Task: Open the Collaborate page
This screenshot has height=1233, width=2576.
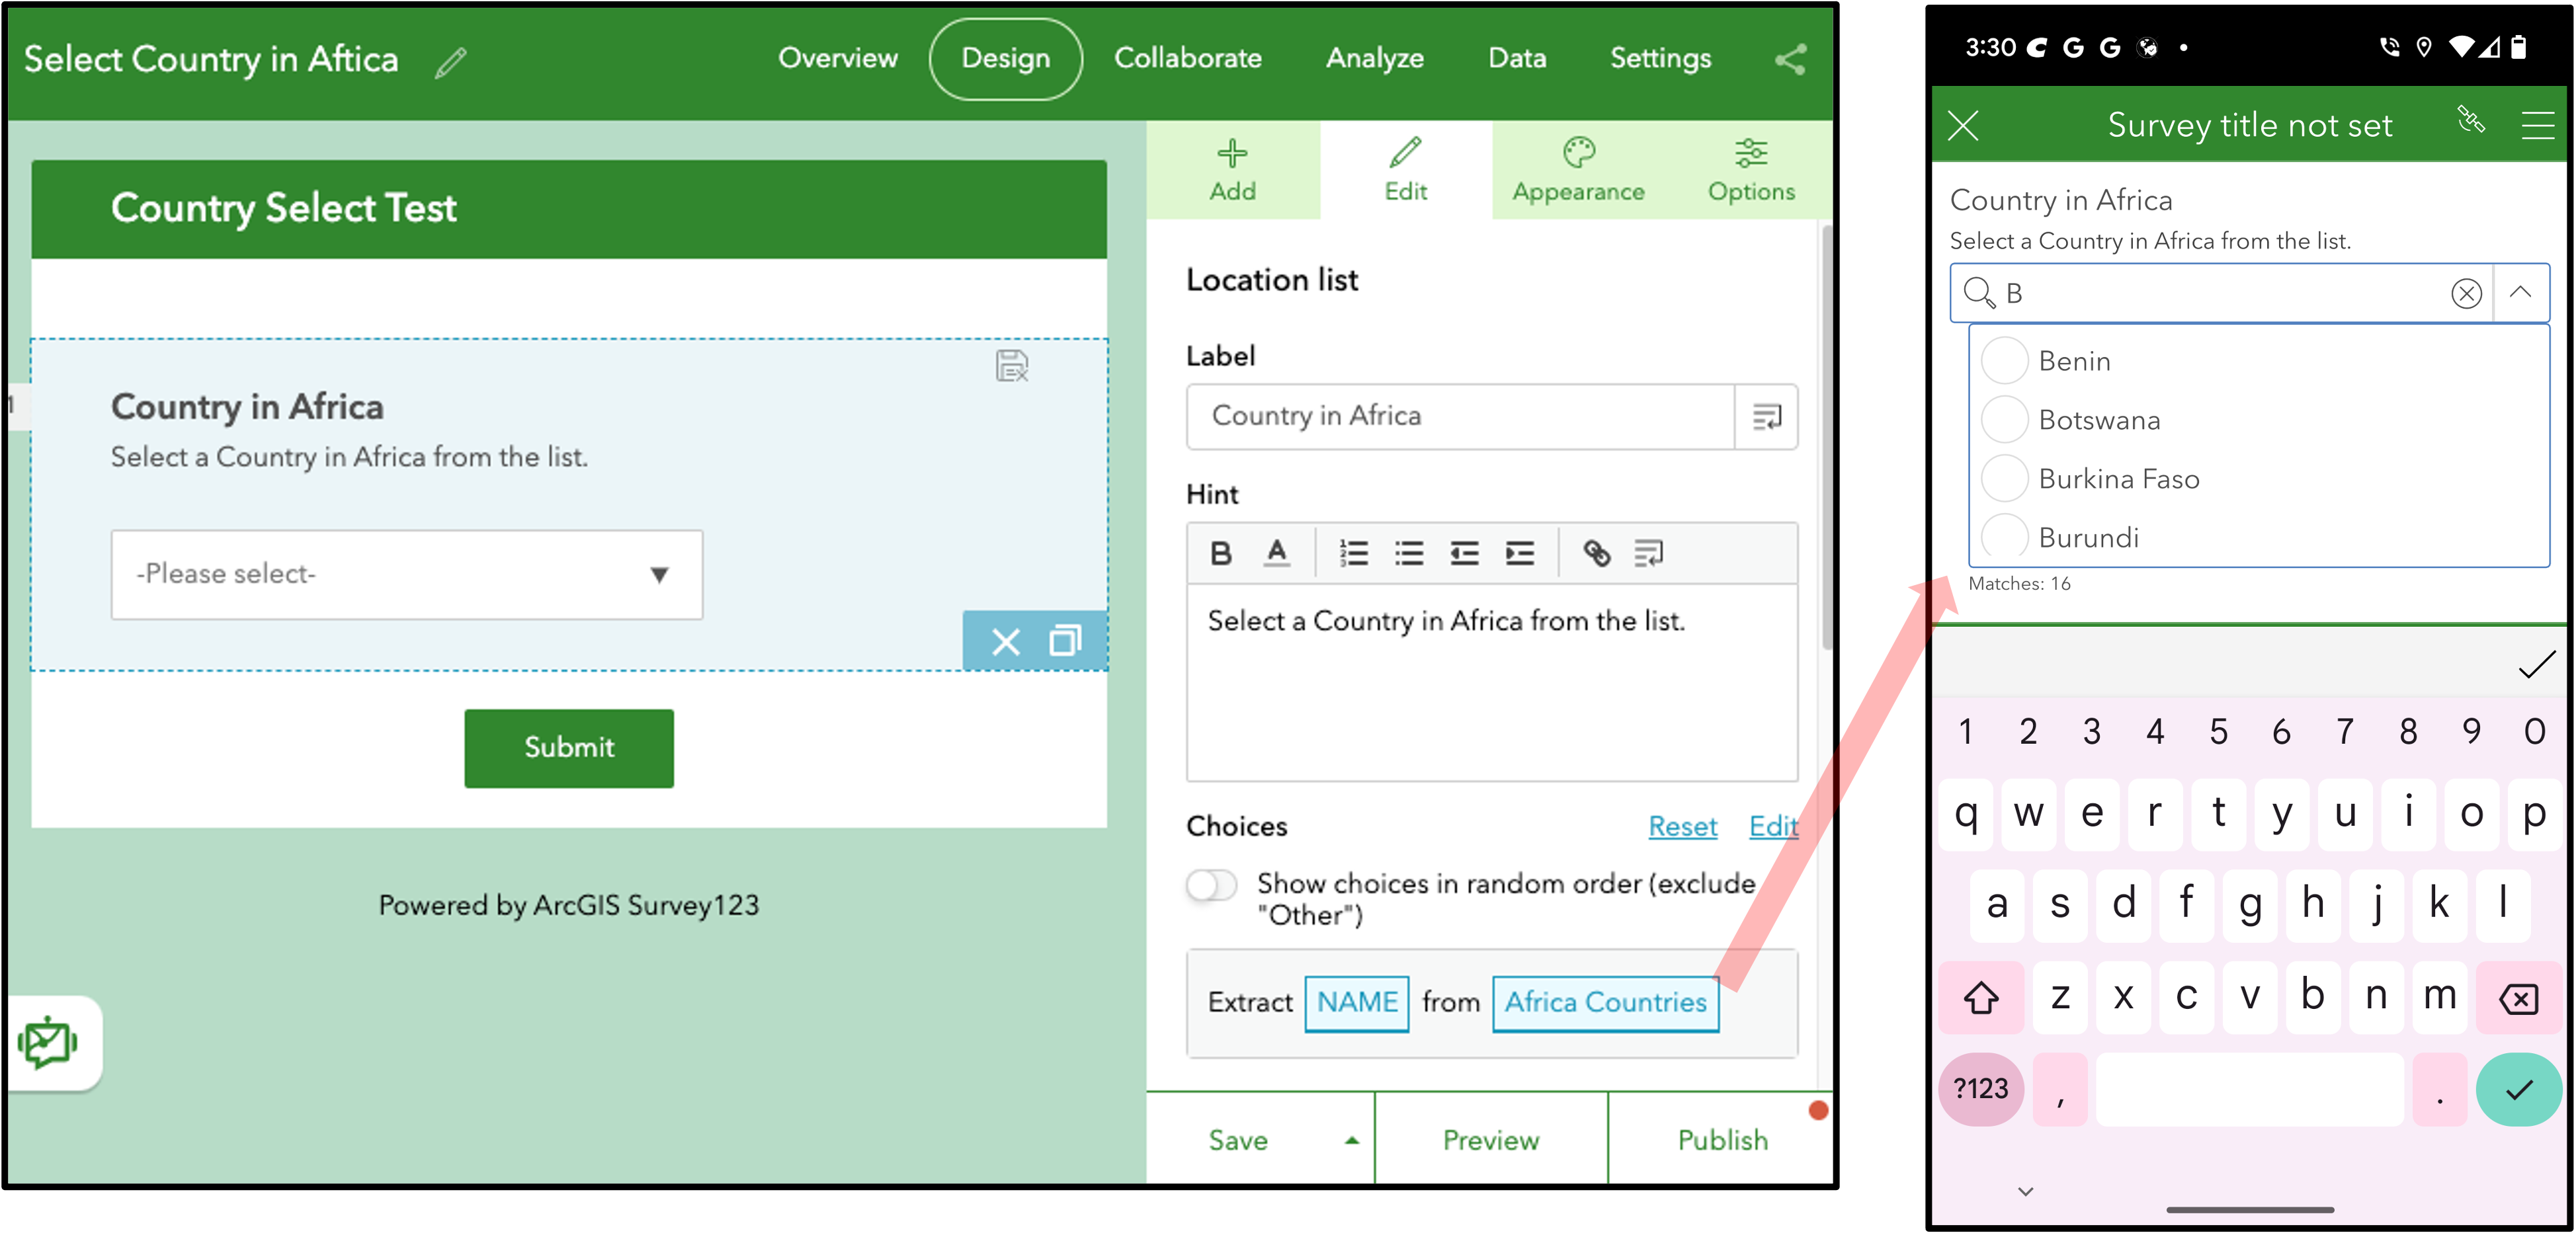Action: click(1187, 58)
